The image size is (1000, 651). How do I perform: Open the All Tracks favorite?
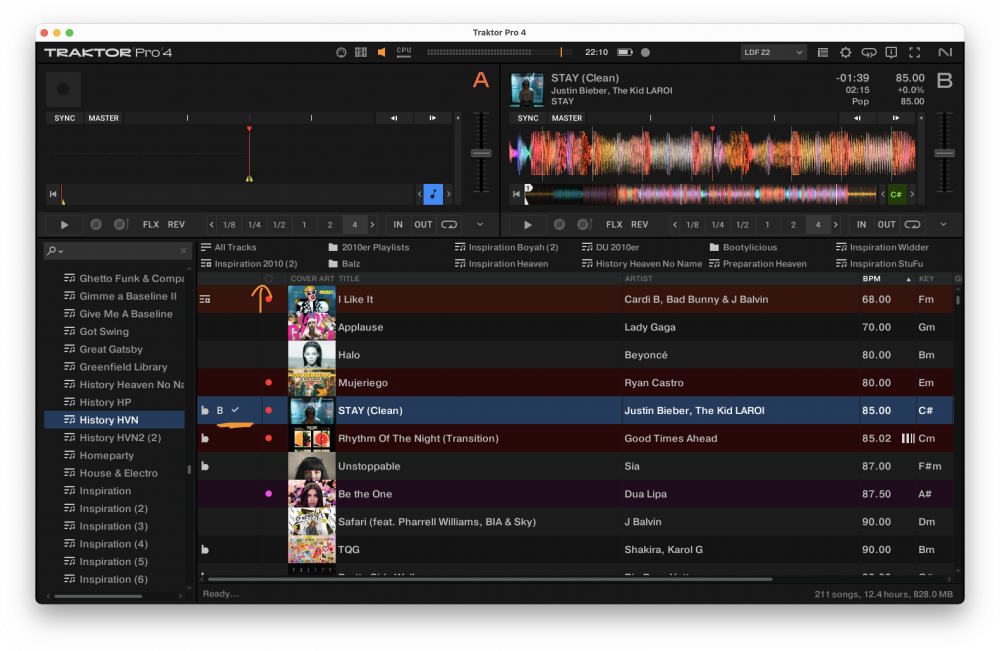pos(229,247)
